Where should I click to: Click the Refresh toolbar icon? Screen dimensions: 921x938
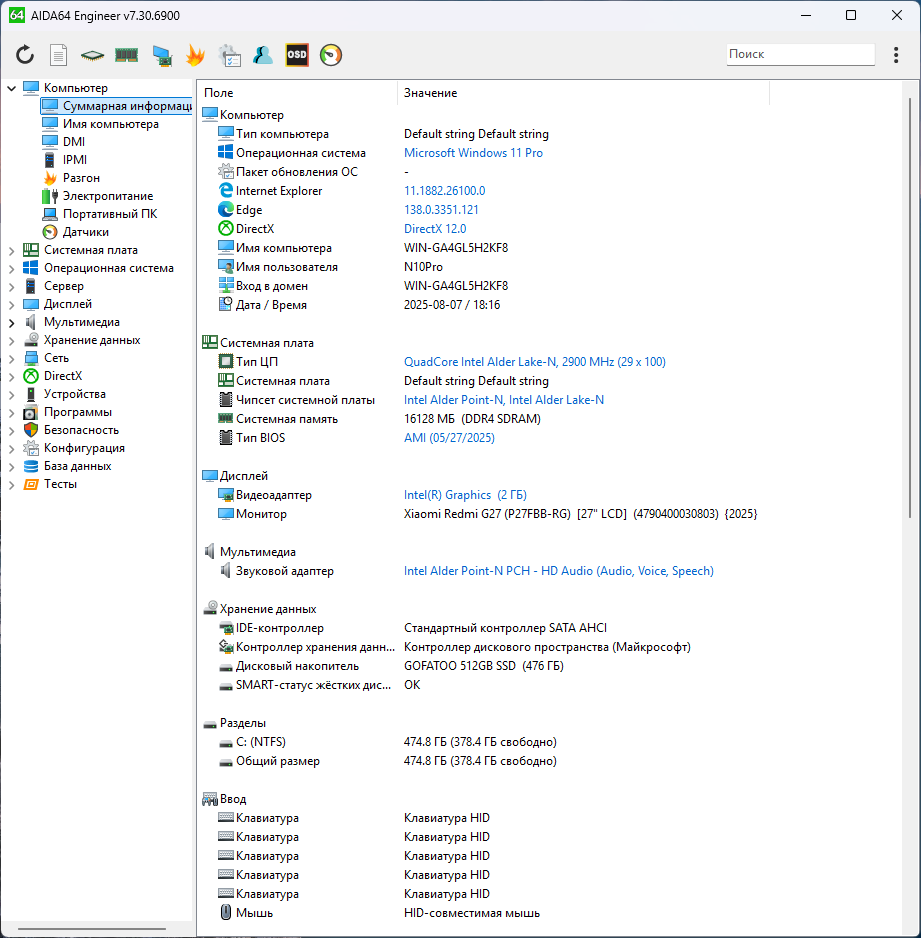click(x=25, y=55)
